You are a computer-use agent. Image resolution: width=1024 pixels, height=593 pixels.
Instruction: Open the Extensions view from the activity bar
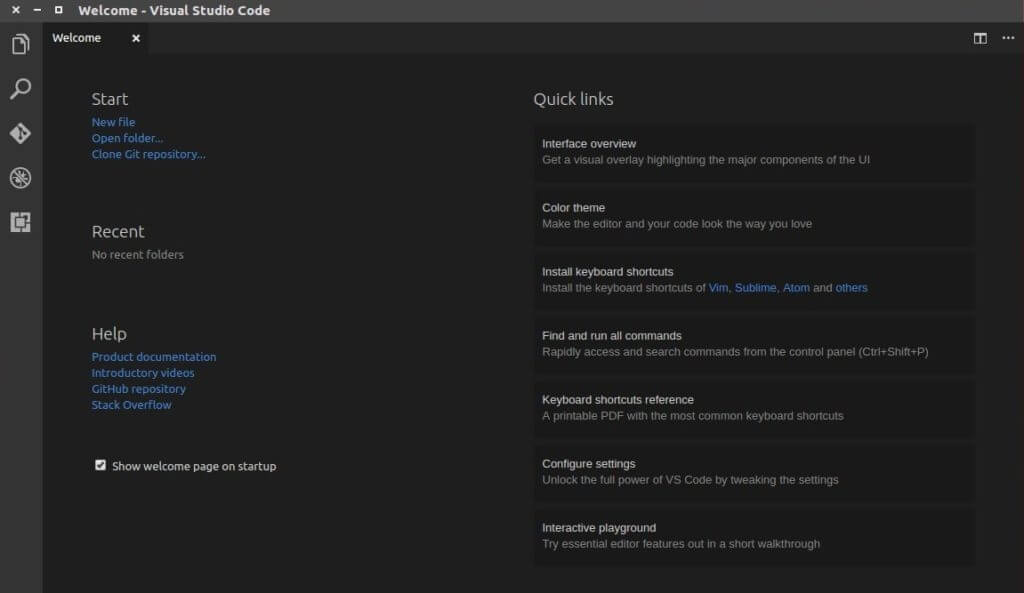click(20, 222)
